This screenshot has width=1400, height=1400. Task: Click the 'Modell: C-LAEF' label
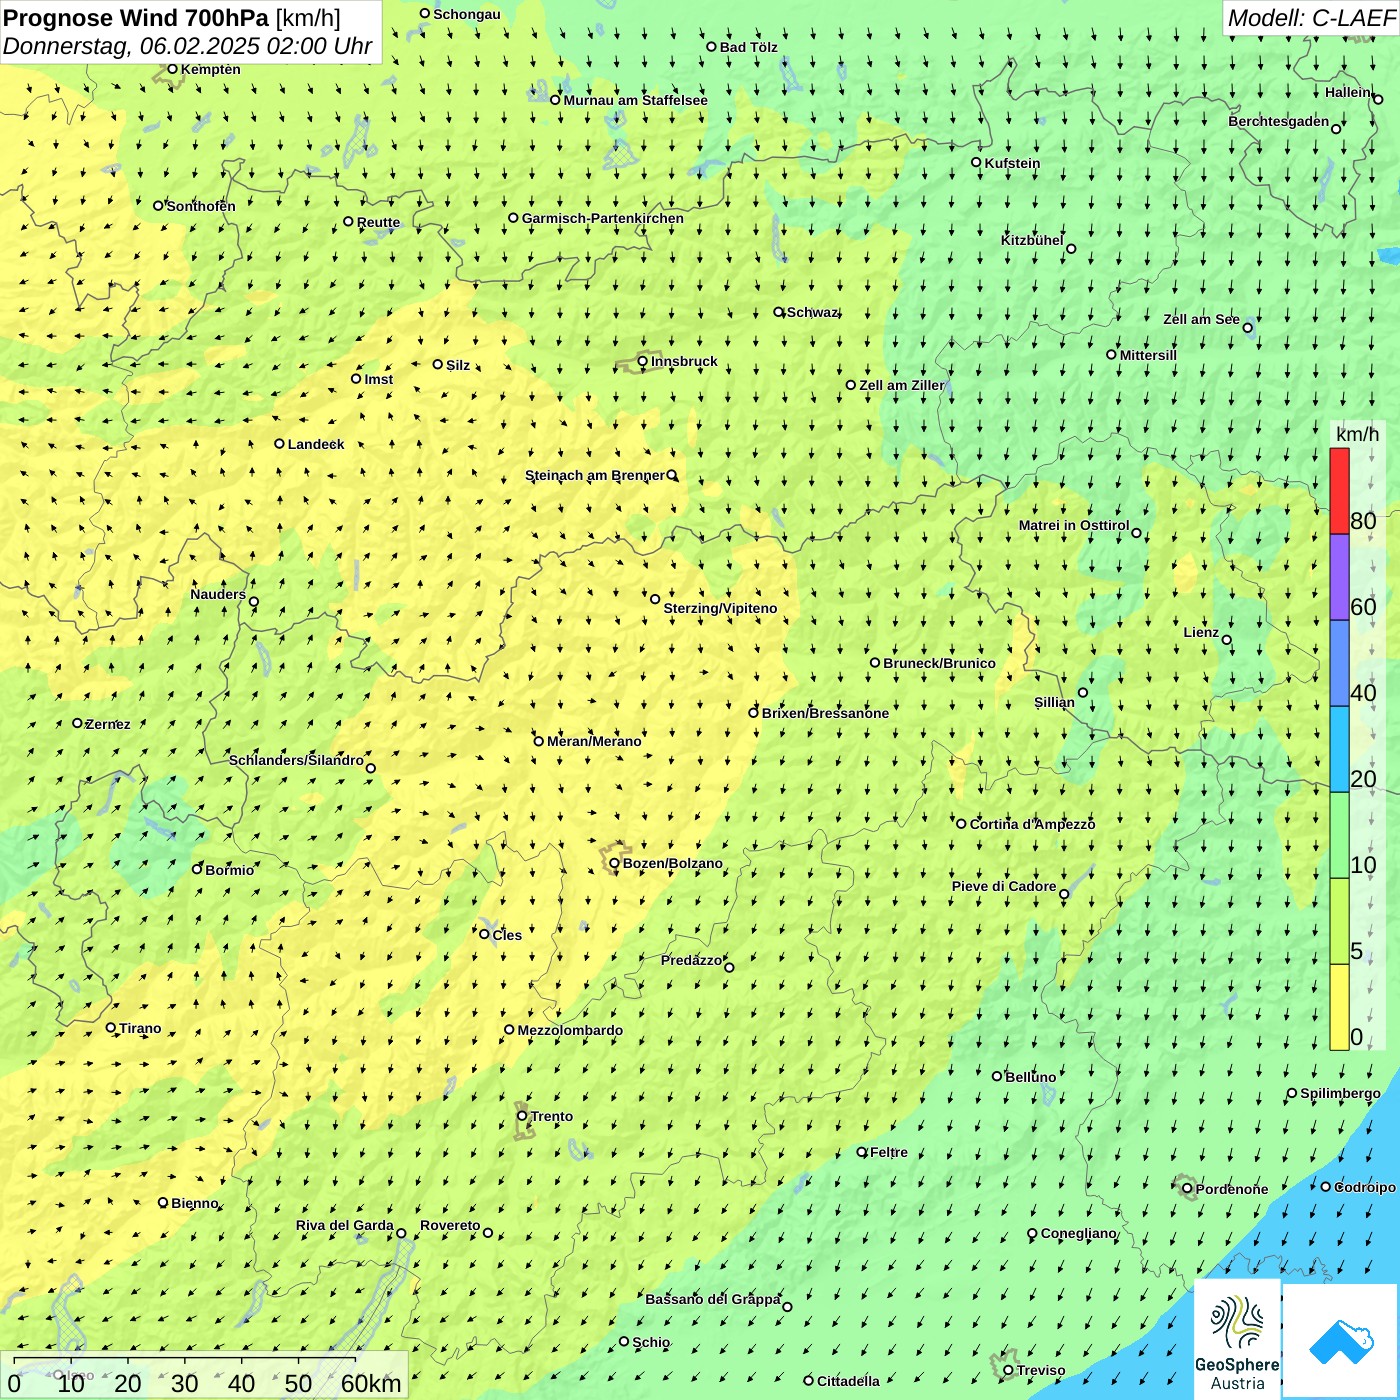(1311, 18)
